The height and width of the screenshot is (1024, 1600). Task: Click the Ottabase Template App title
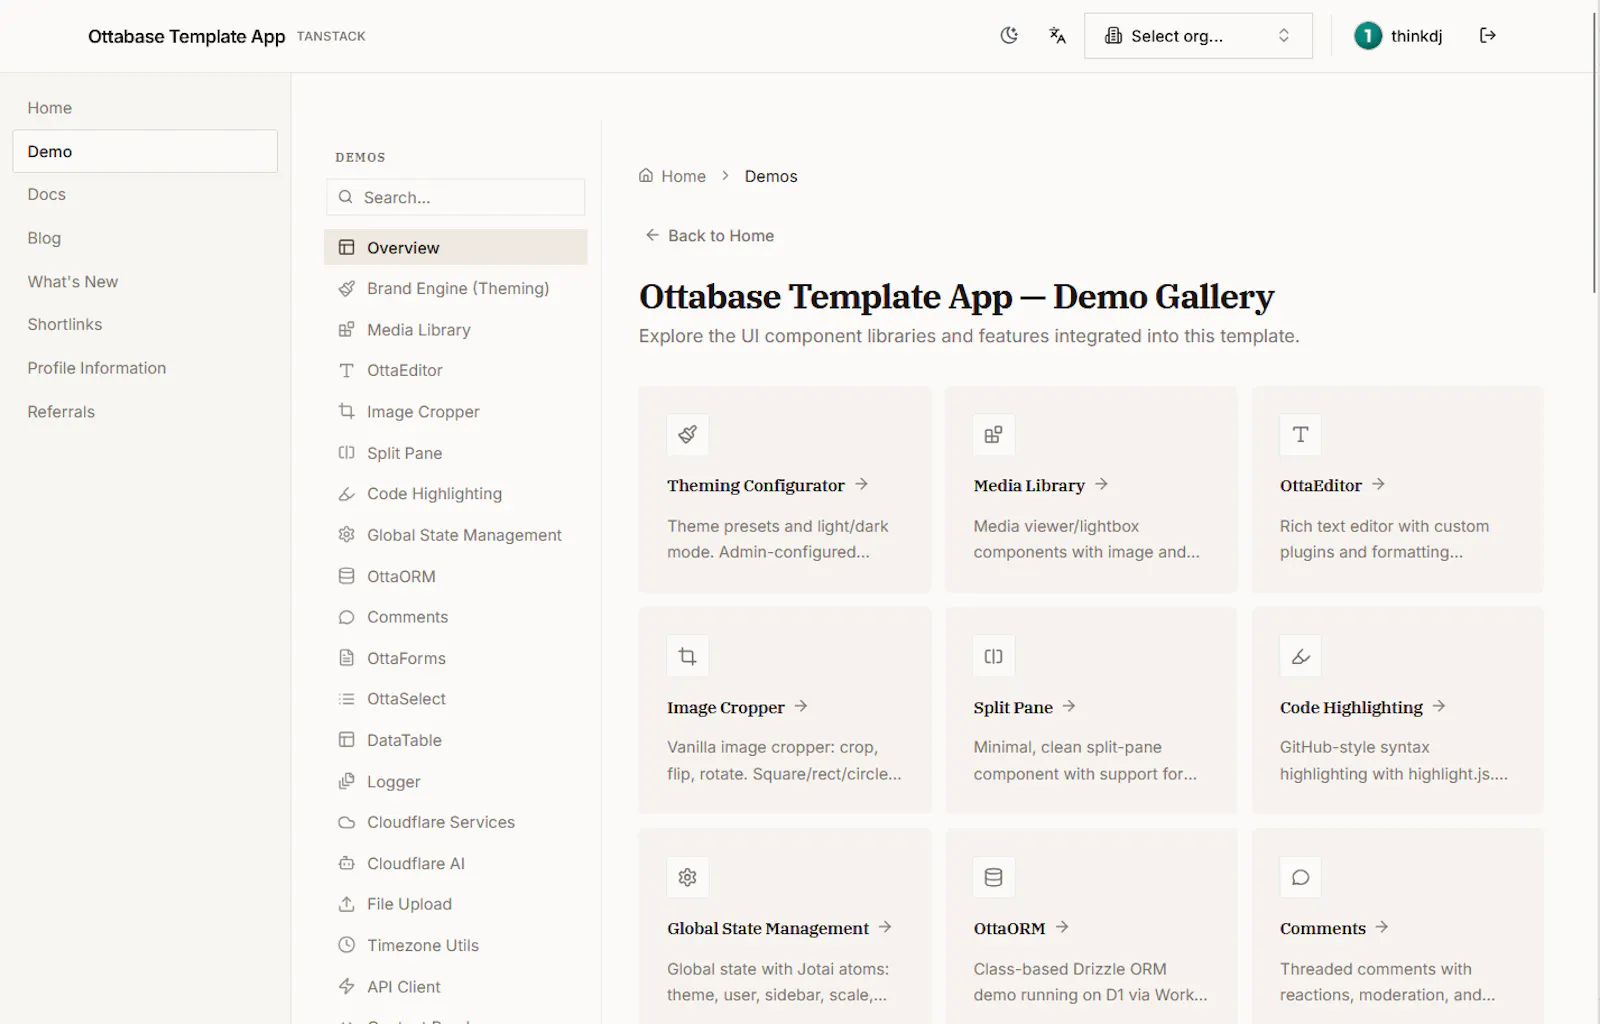tap(186, 36)
